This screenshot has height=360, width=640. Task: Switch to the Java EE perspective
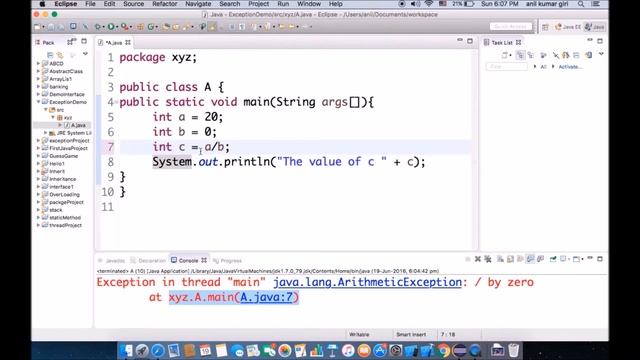pos(567,27)
